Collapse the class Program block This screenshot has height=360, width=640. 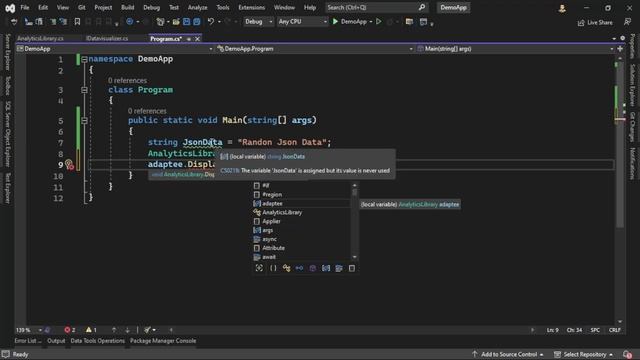click(84, 90)
